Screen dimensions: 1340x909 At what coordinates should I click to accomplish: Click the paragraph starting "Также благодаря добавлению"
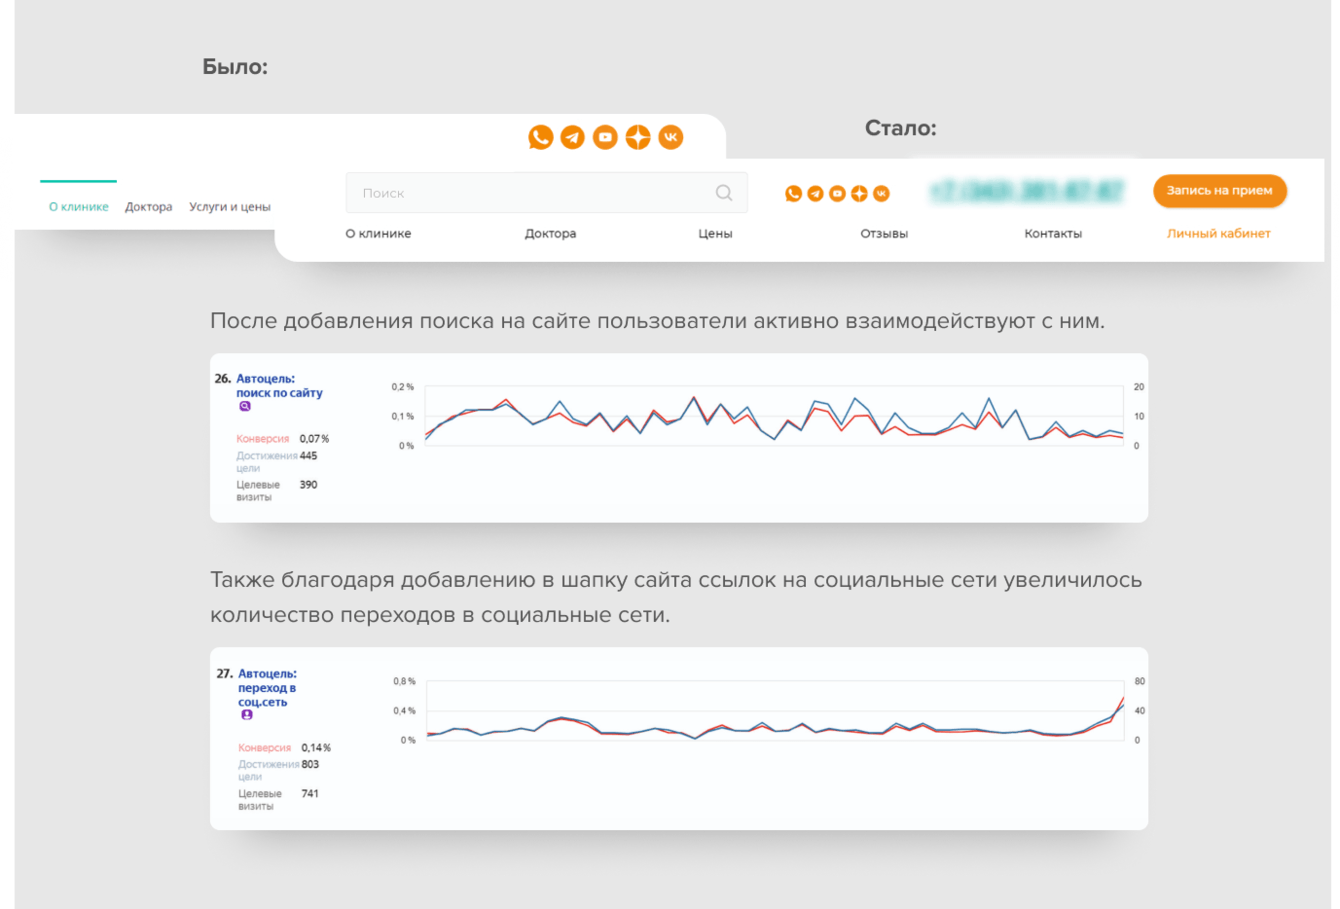pyautogui.click(x=676, y=597)
